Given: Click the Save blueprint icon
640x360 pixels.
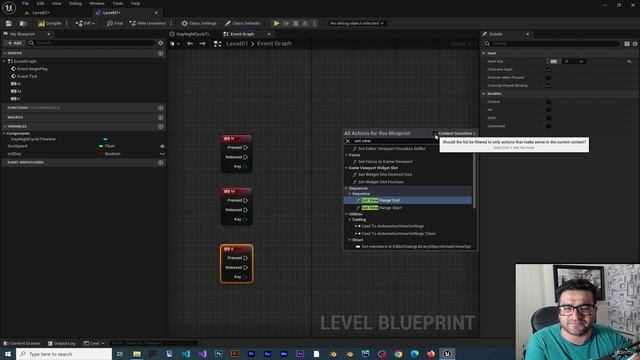Looking at the screenshot, I should point(9,23).
